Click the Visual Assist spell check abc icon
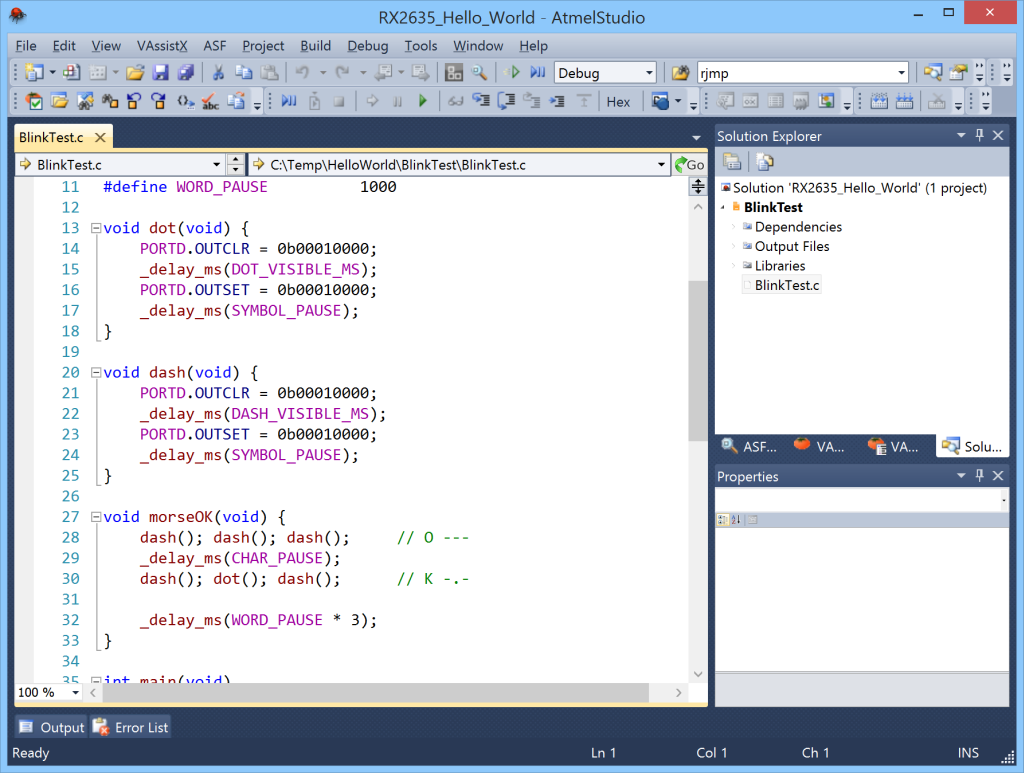 click(210, 101)
